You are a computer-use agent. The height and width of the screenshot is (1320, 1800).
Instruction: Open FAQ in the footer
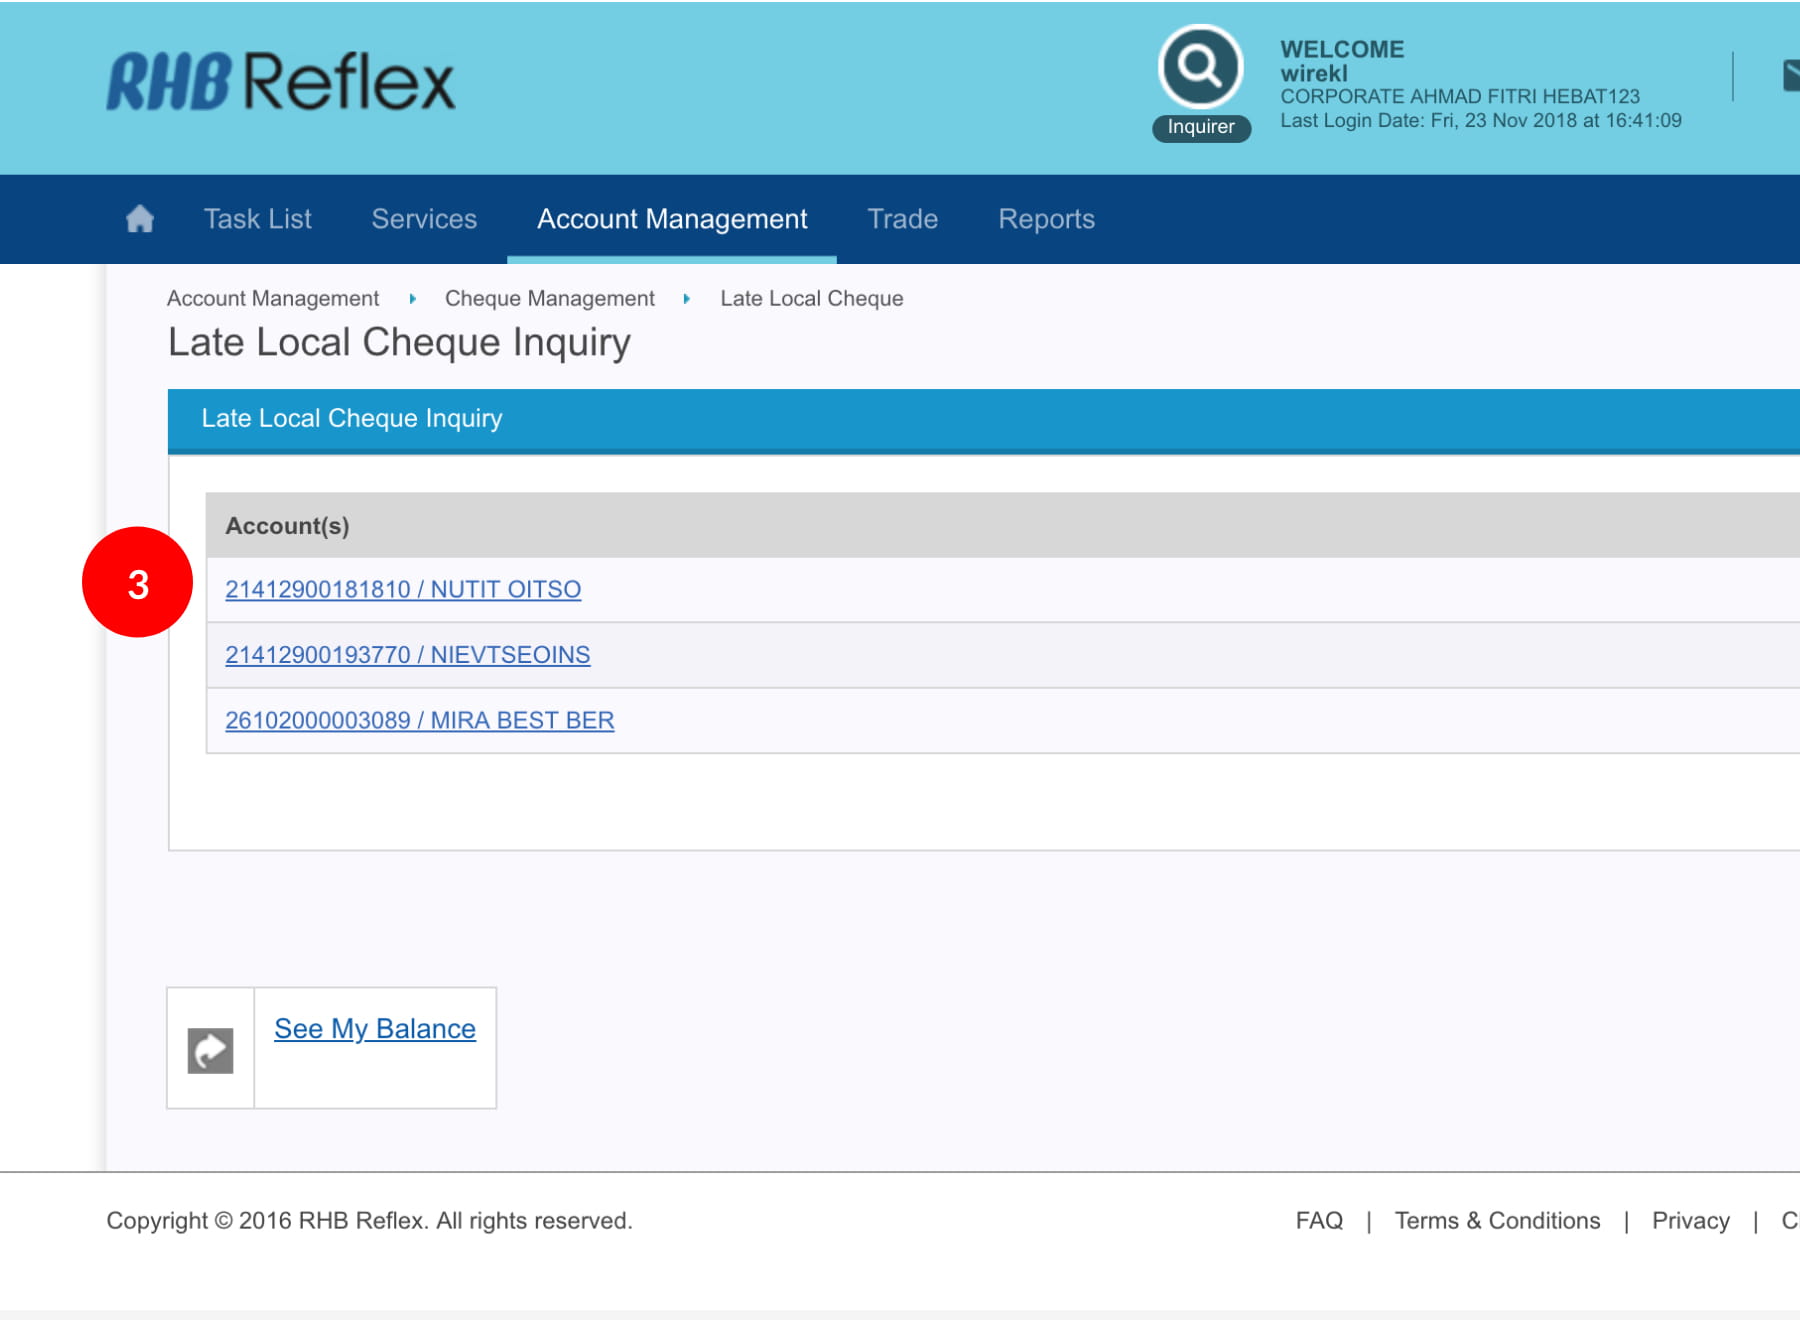1319,1221
